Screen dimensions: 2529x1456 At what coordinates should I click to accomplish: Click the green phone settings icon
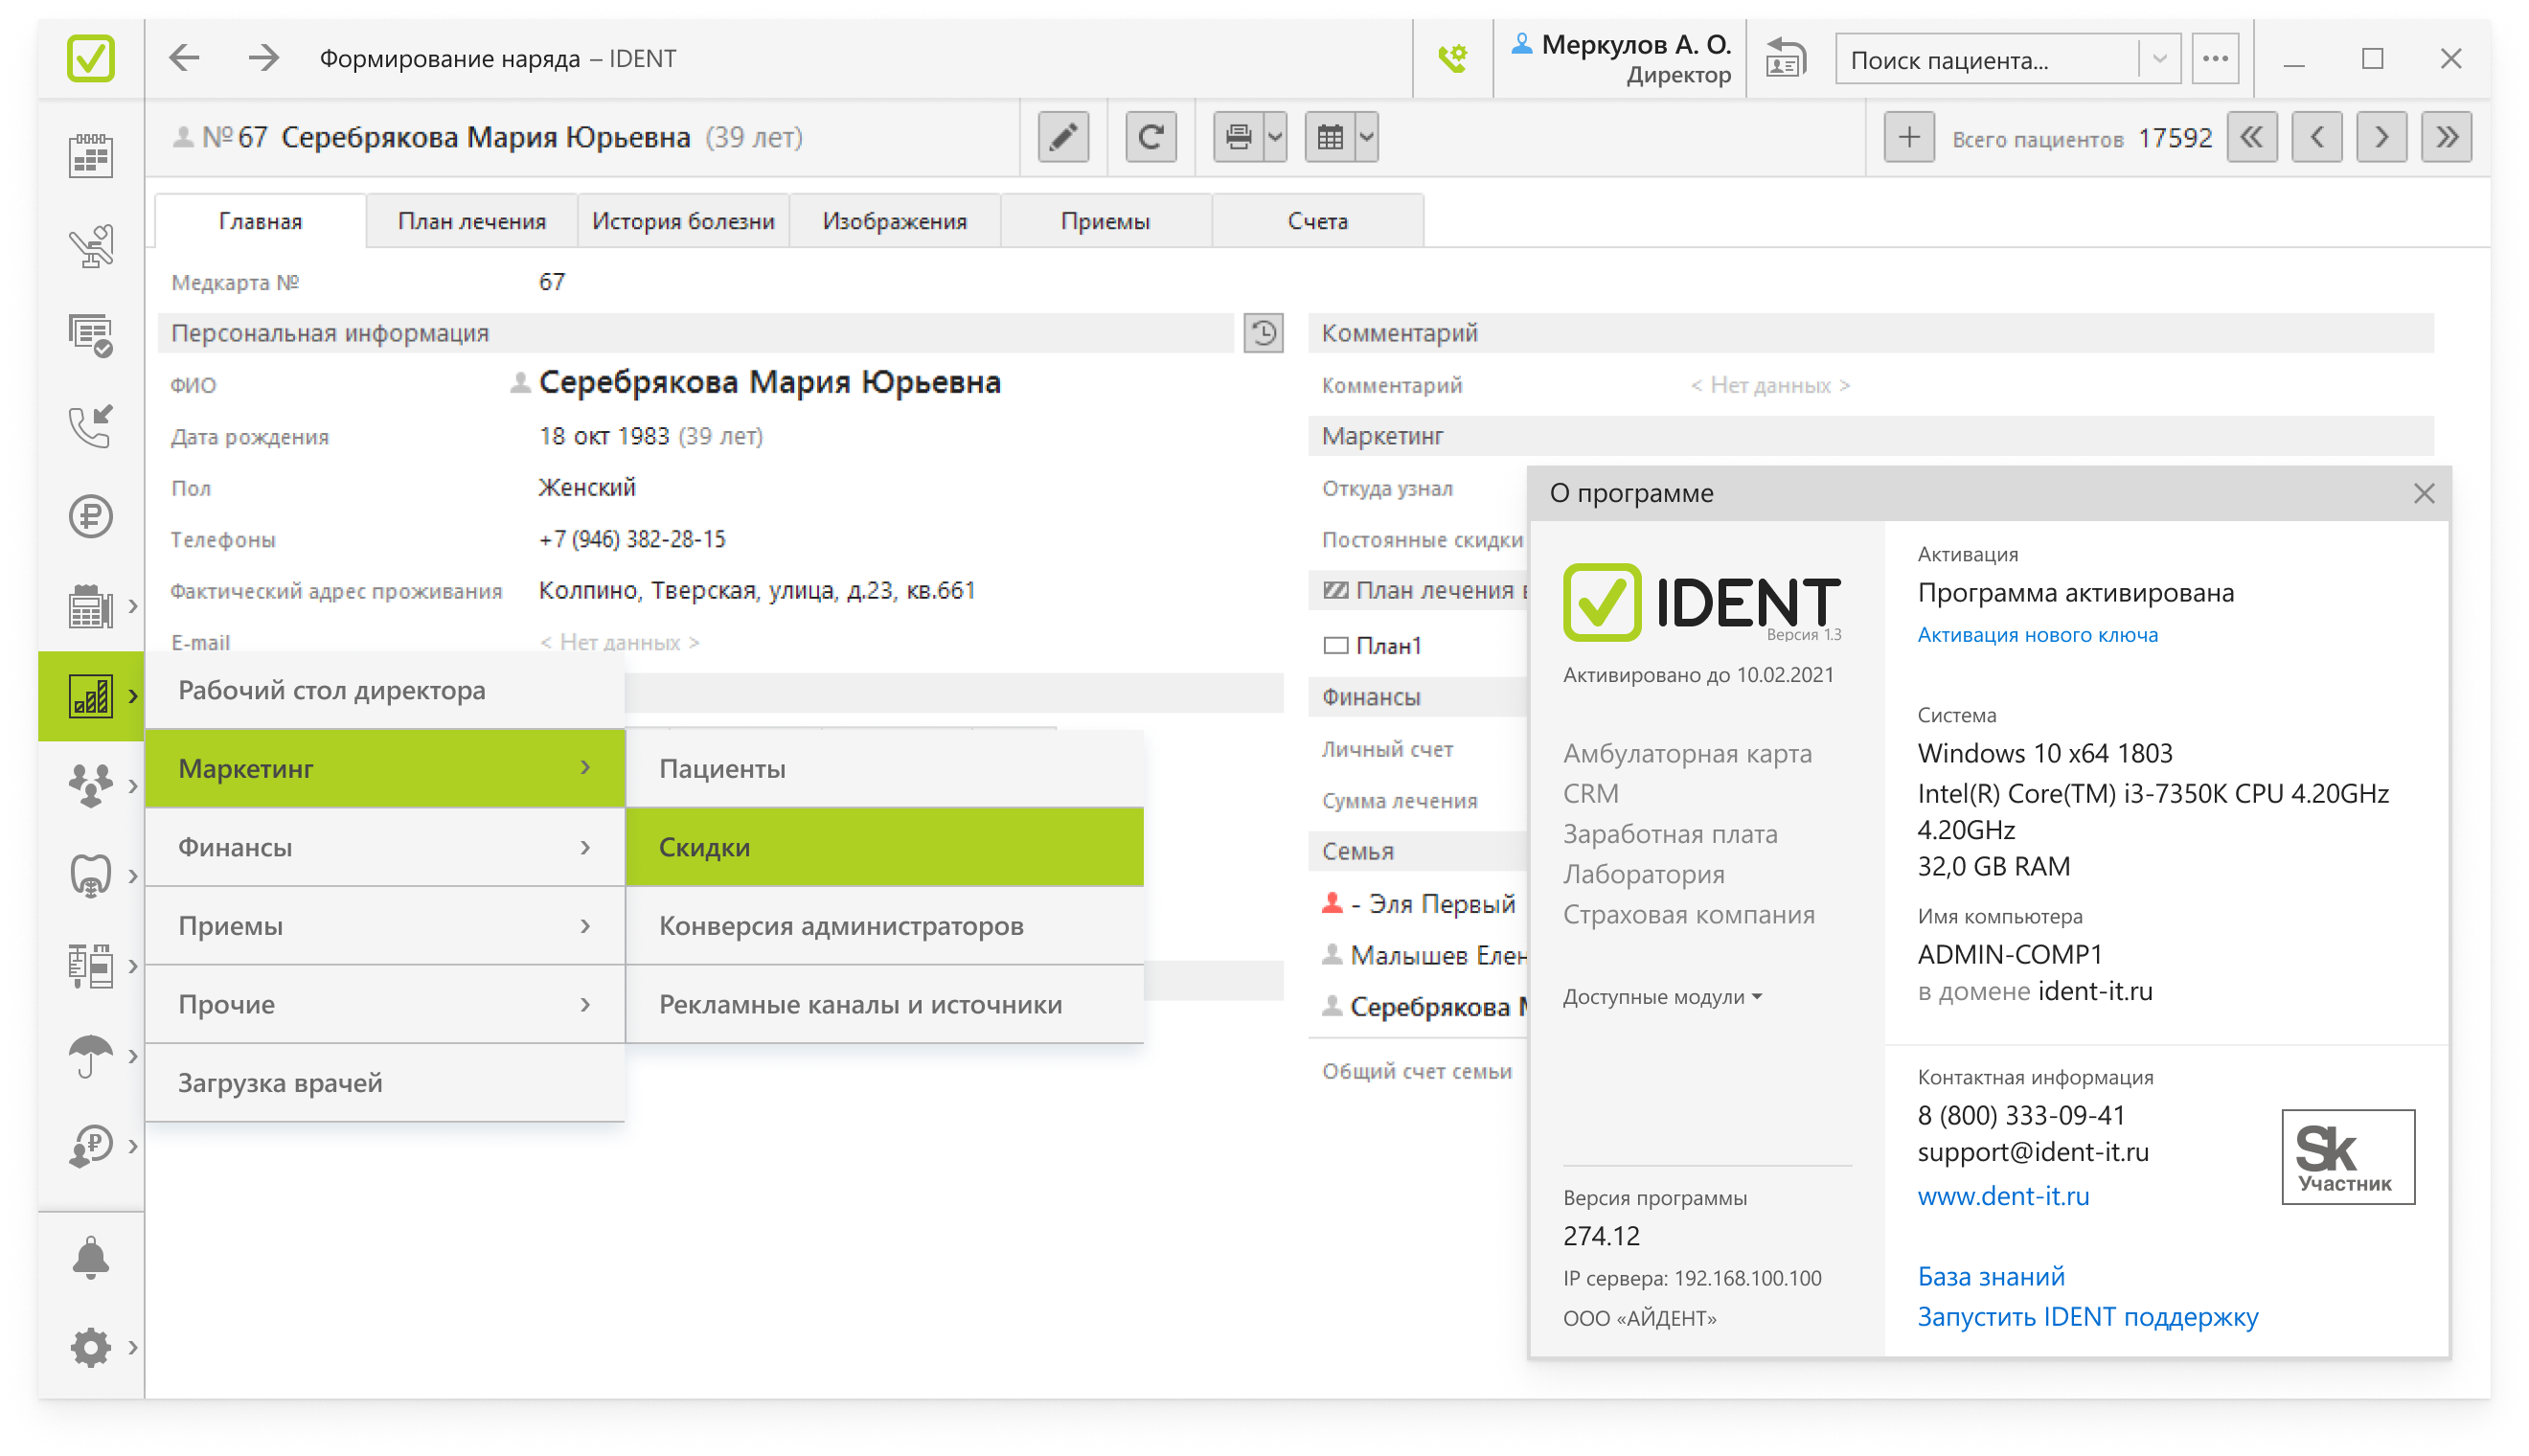[1452, 59]
